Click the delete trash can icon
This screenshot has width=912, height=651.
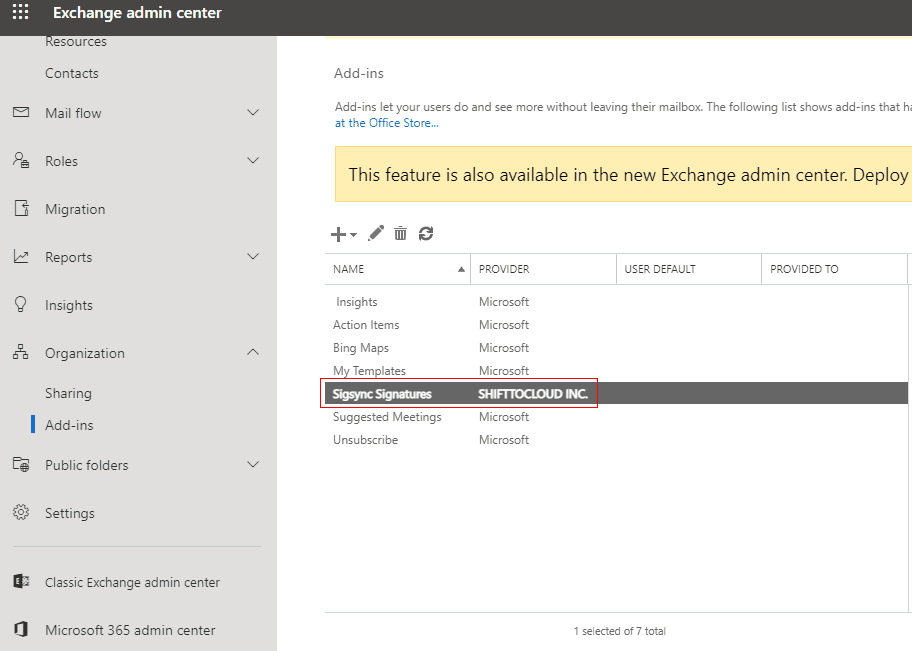coord(401,233)
